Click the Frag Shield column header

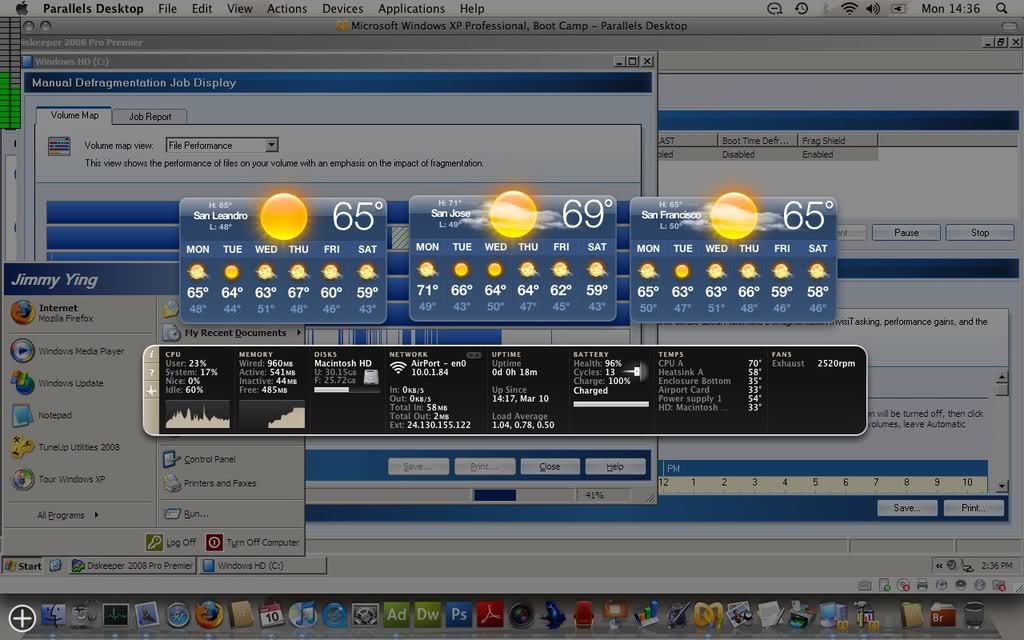[x=837, y=140]
